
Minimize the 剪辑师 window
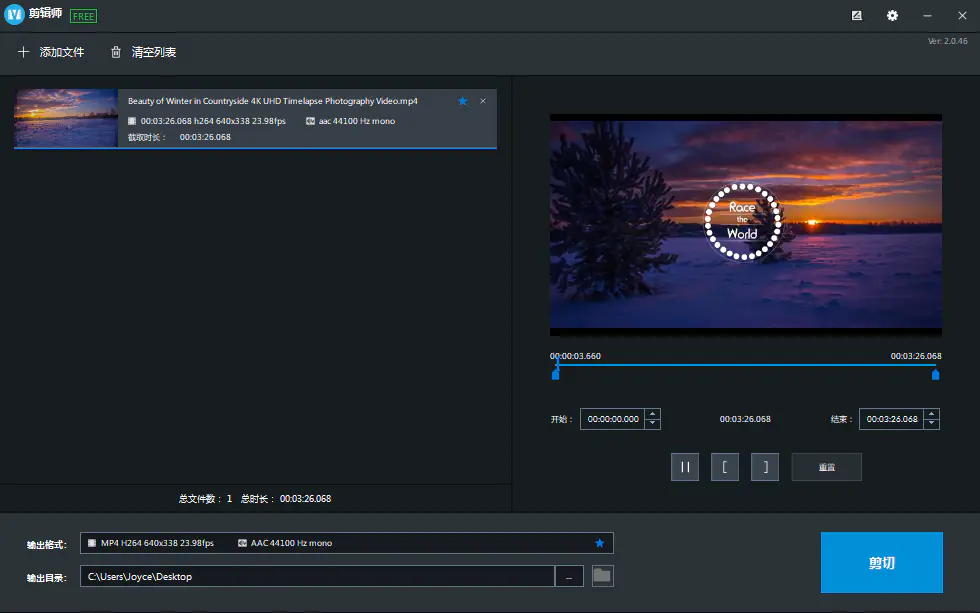928,16
